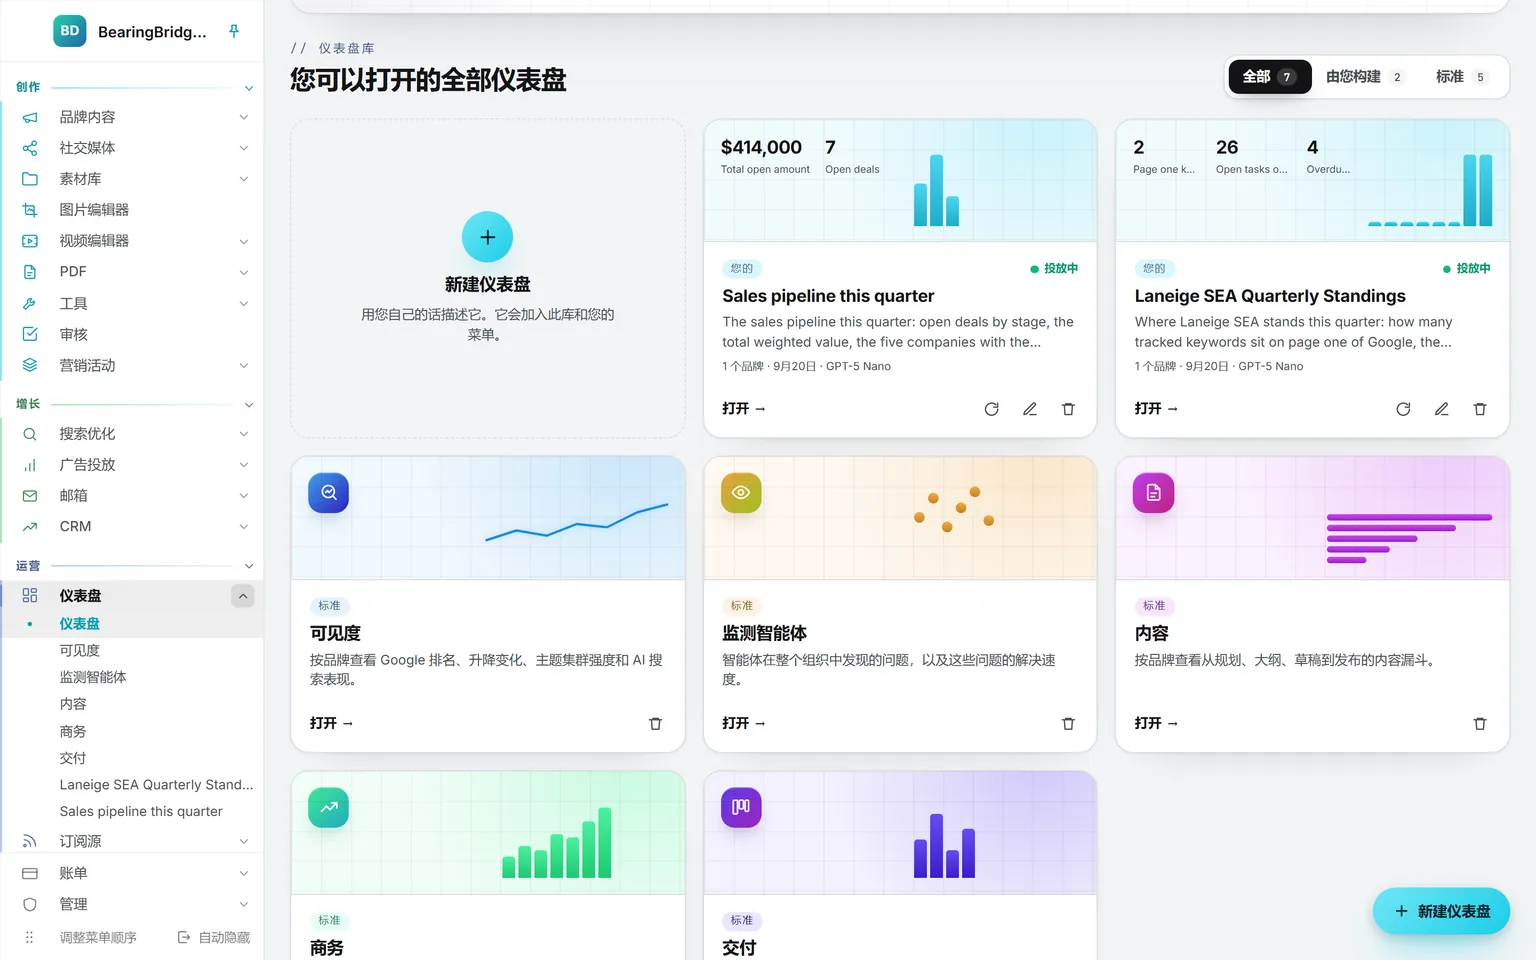Click the 监测智能体 card eye icon
The image size is (1536, 960).
tap(741, 493)
